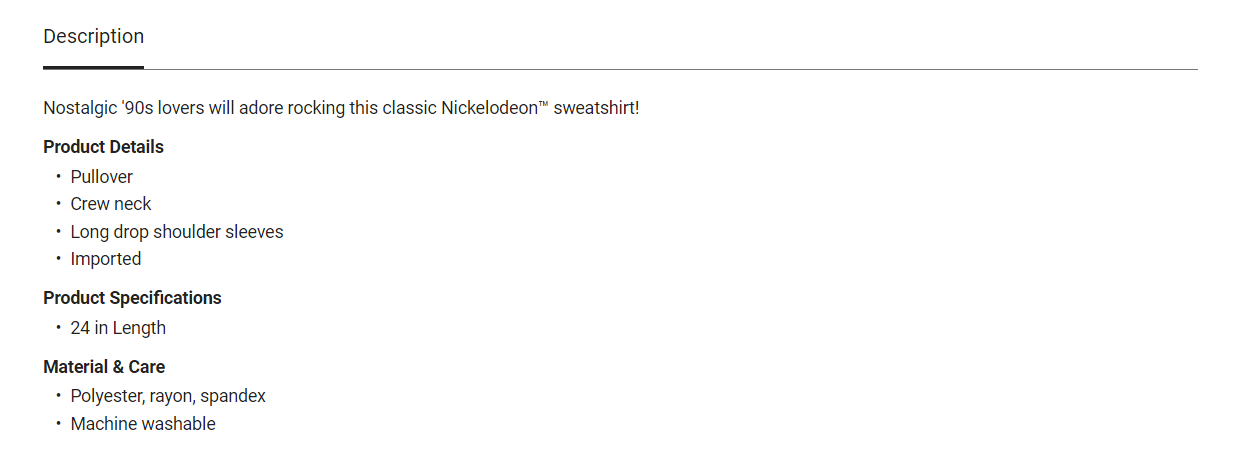Viewport: 1245px width, 454px height.
Task: Click the Product Details heading
Action: [103, 147]
